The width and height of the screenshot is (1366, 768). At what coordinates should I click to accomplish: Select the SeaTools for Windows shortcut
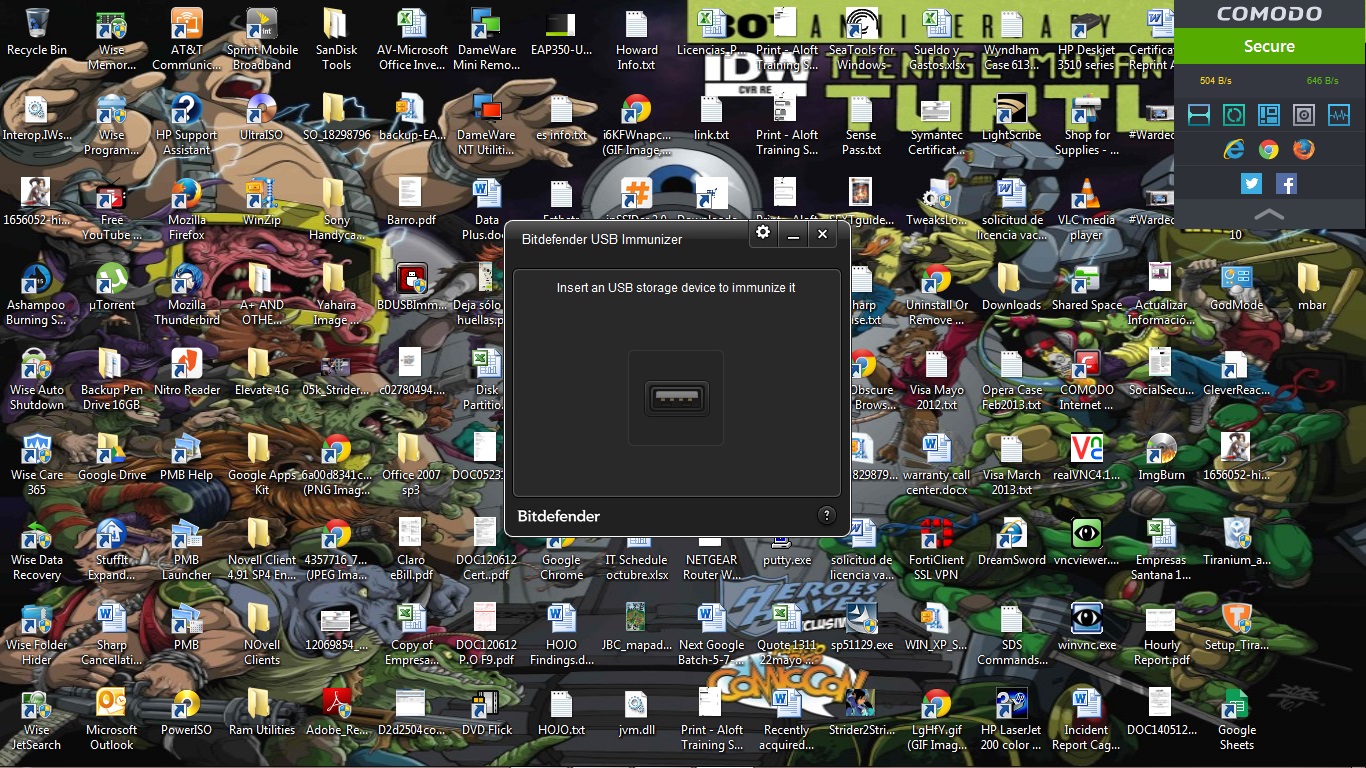tap(862, 40)
